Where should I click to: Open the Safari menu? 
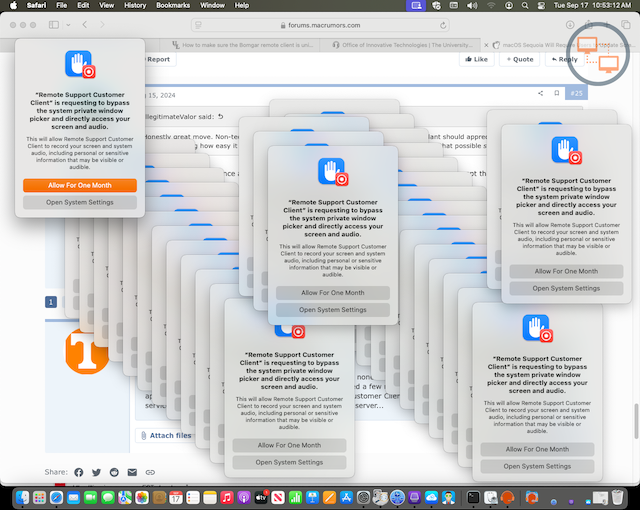tap(36, 5)
